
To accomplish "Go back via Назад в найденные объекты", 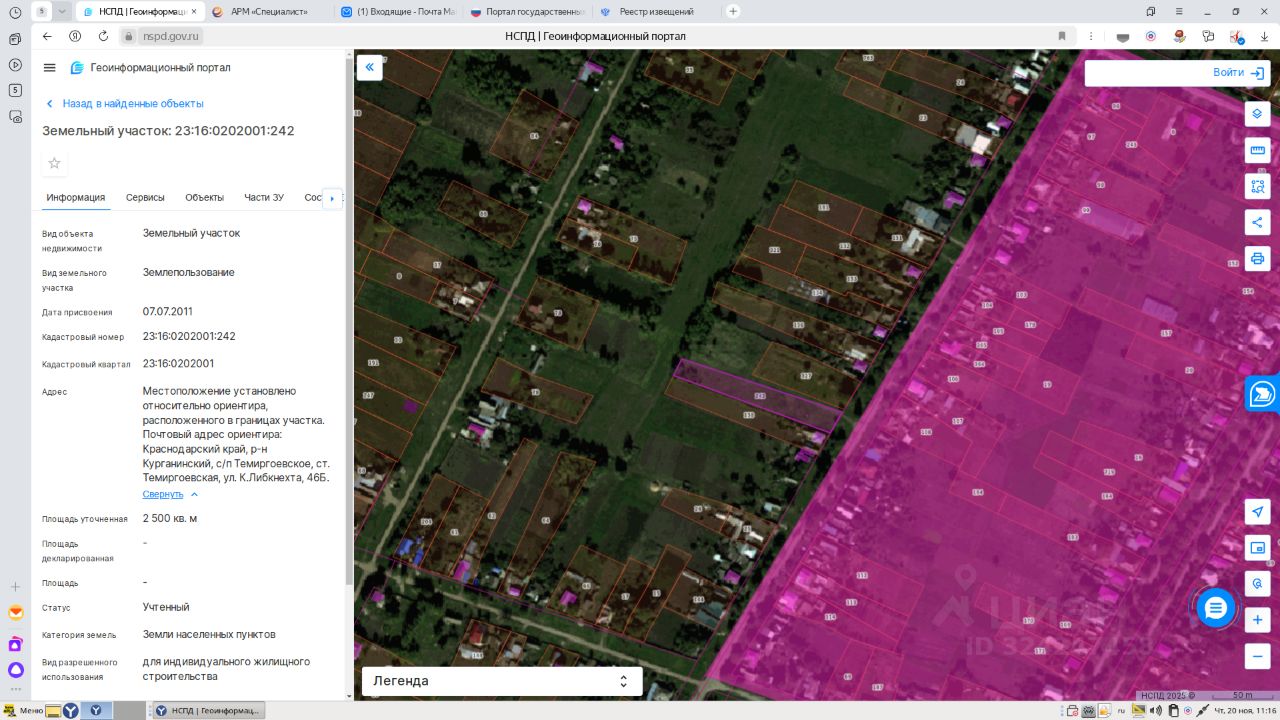I will tap(125, 103).
